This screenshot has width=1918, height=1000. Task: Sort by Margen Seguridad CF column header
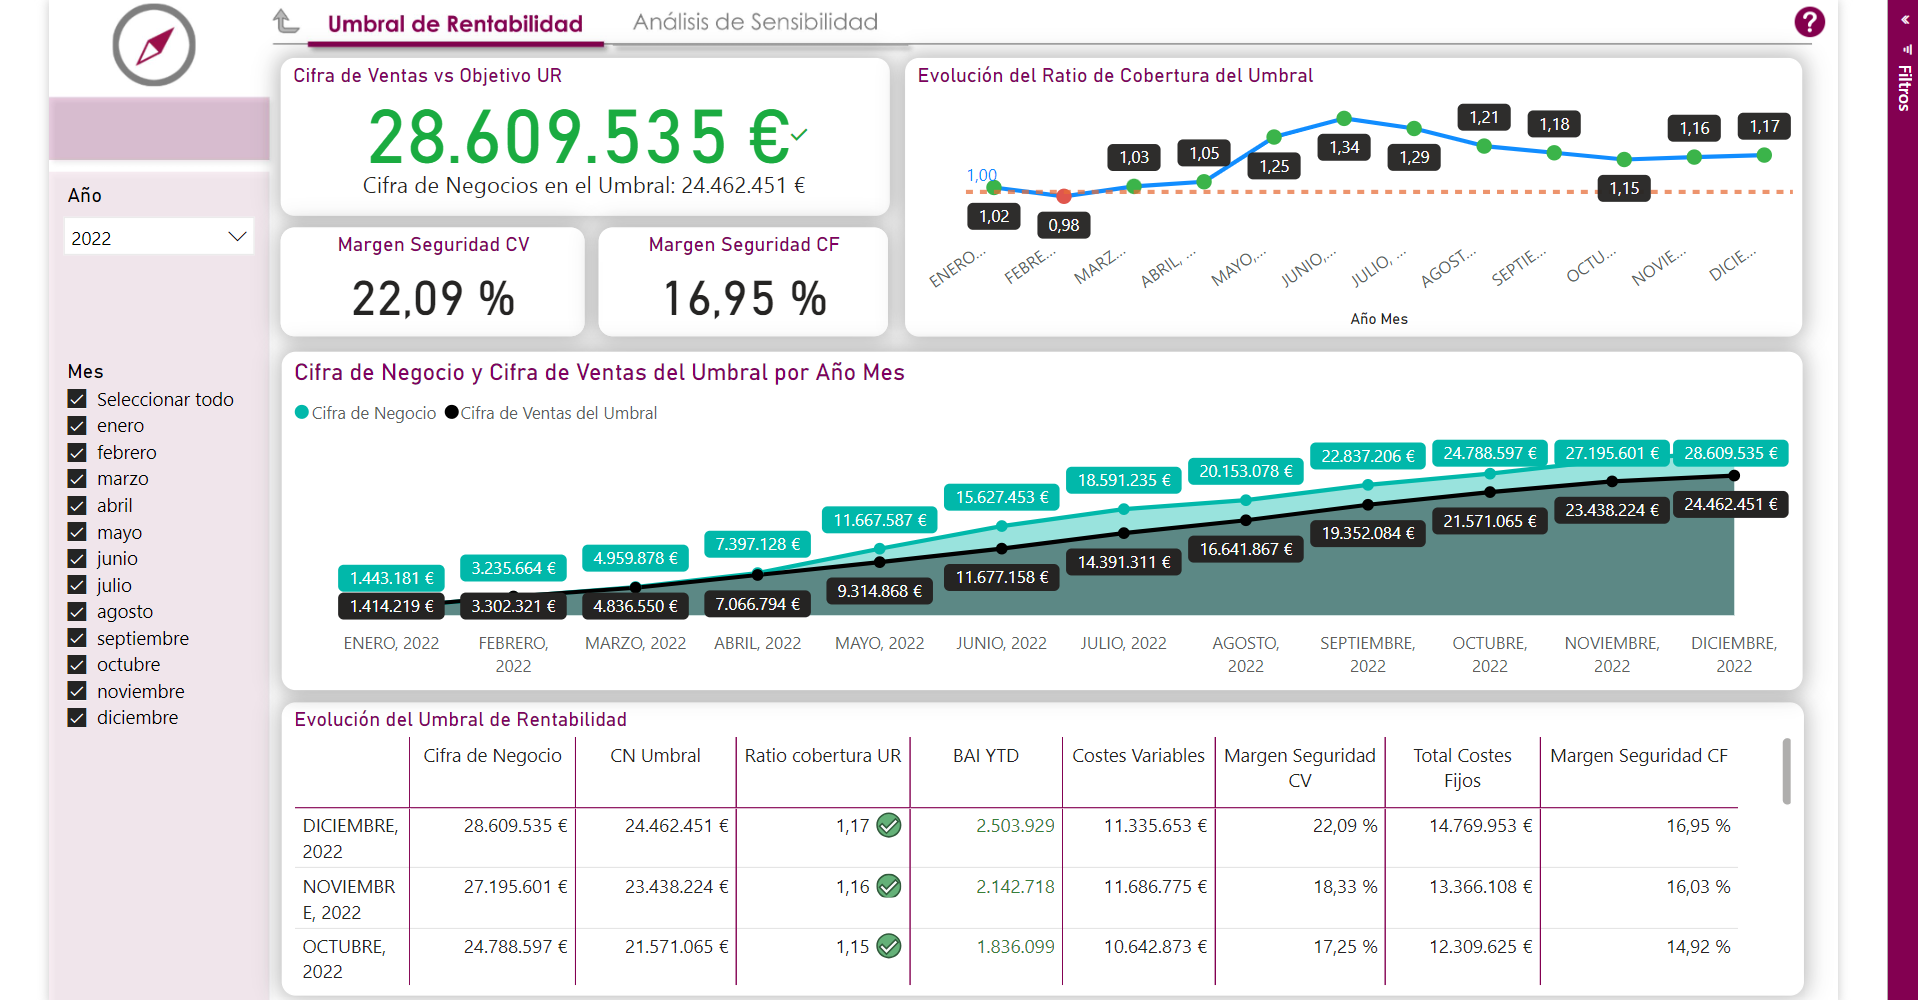coord(1639,756)
